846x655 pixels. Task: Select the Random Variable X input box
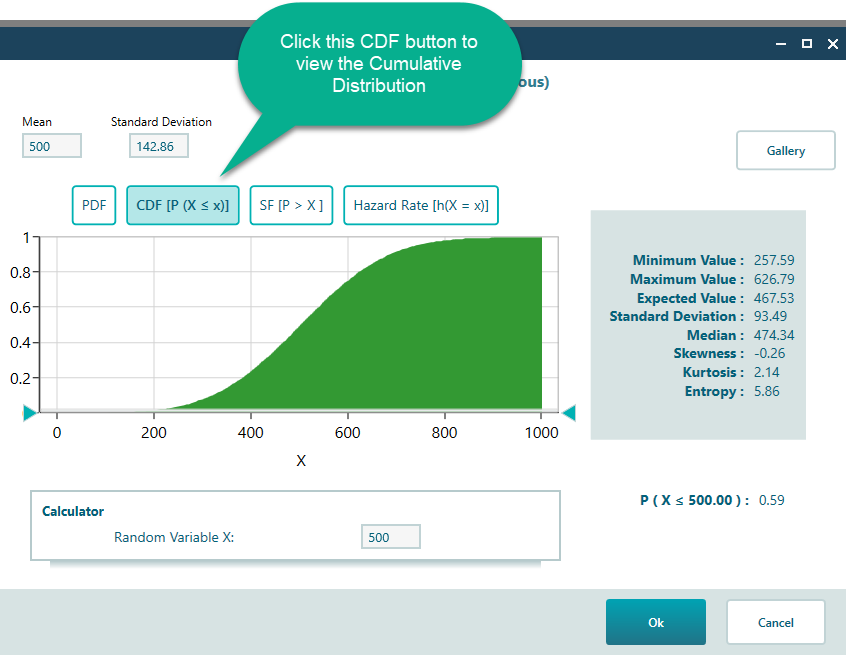[390, 537]
